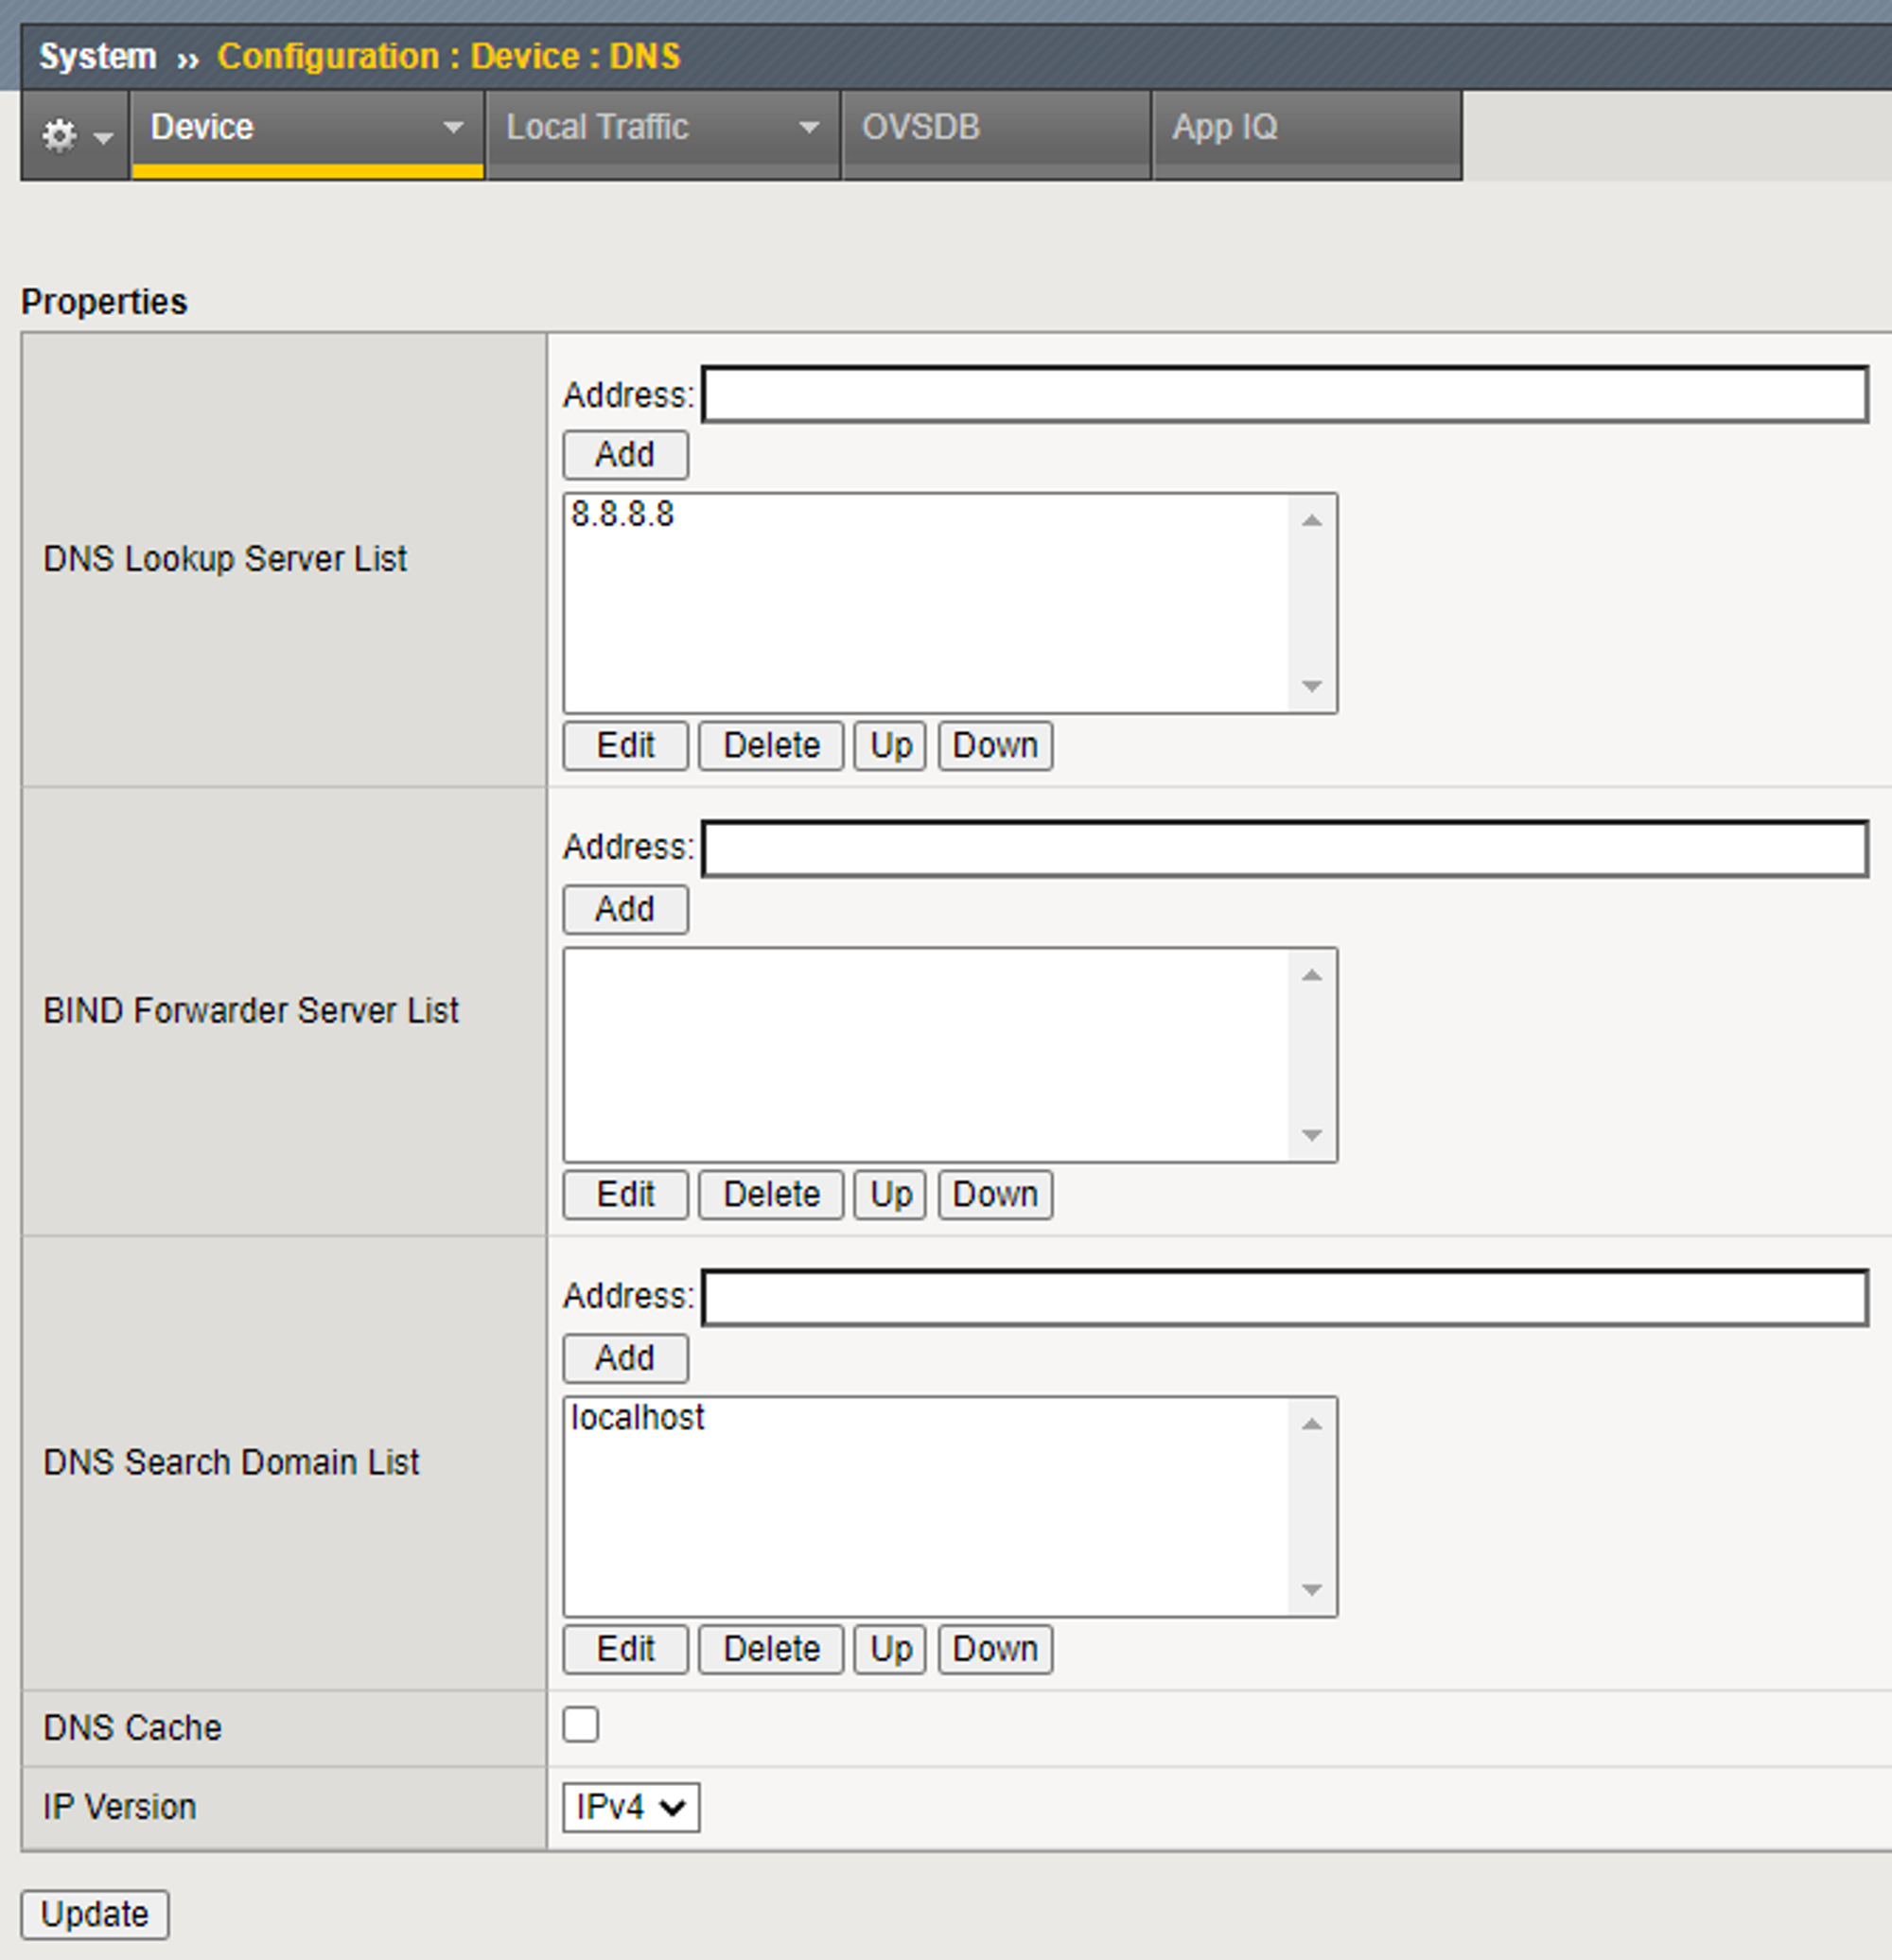
Task: Select localhost in the search domain list
Action: 638,1418
